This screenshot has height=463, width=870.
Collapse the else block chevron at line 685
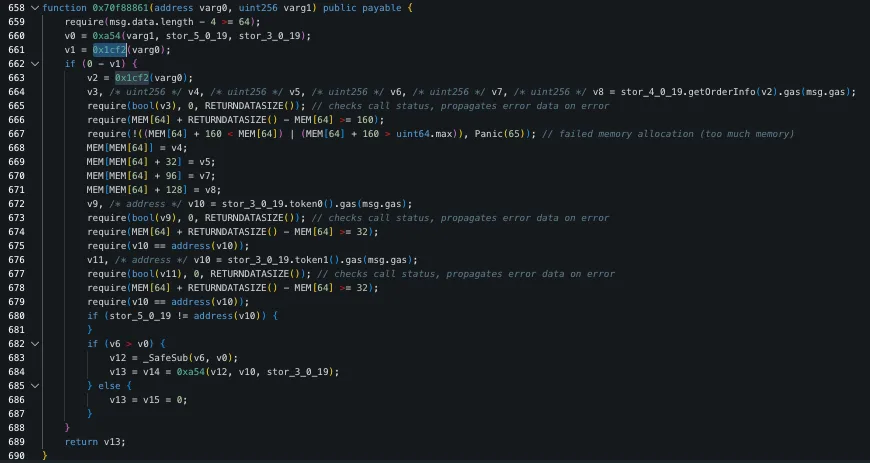pyautogui.click(x=35, y=386)
